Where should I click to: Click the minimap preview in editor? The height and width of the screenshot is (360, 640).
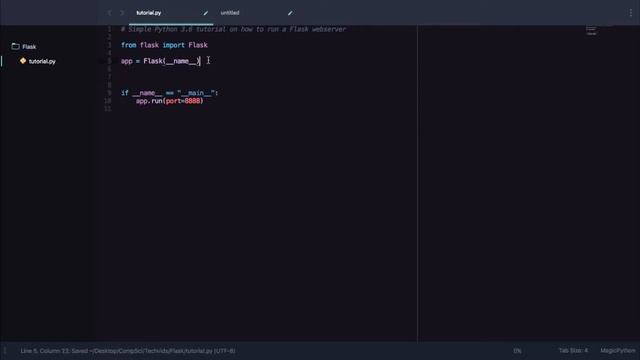(x=591, y=31)
